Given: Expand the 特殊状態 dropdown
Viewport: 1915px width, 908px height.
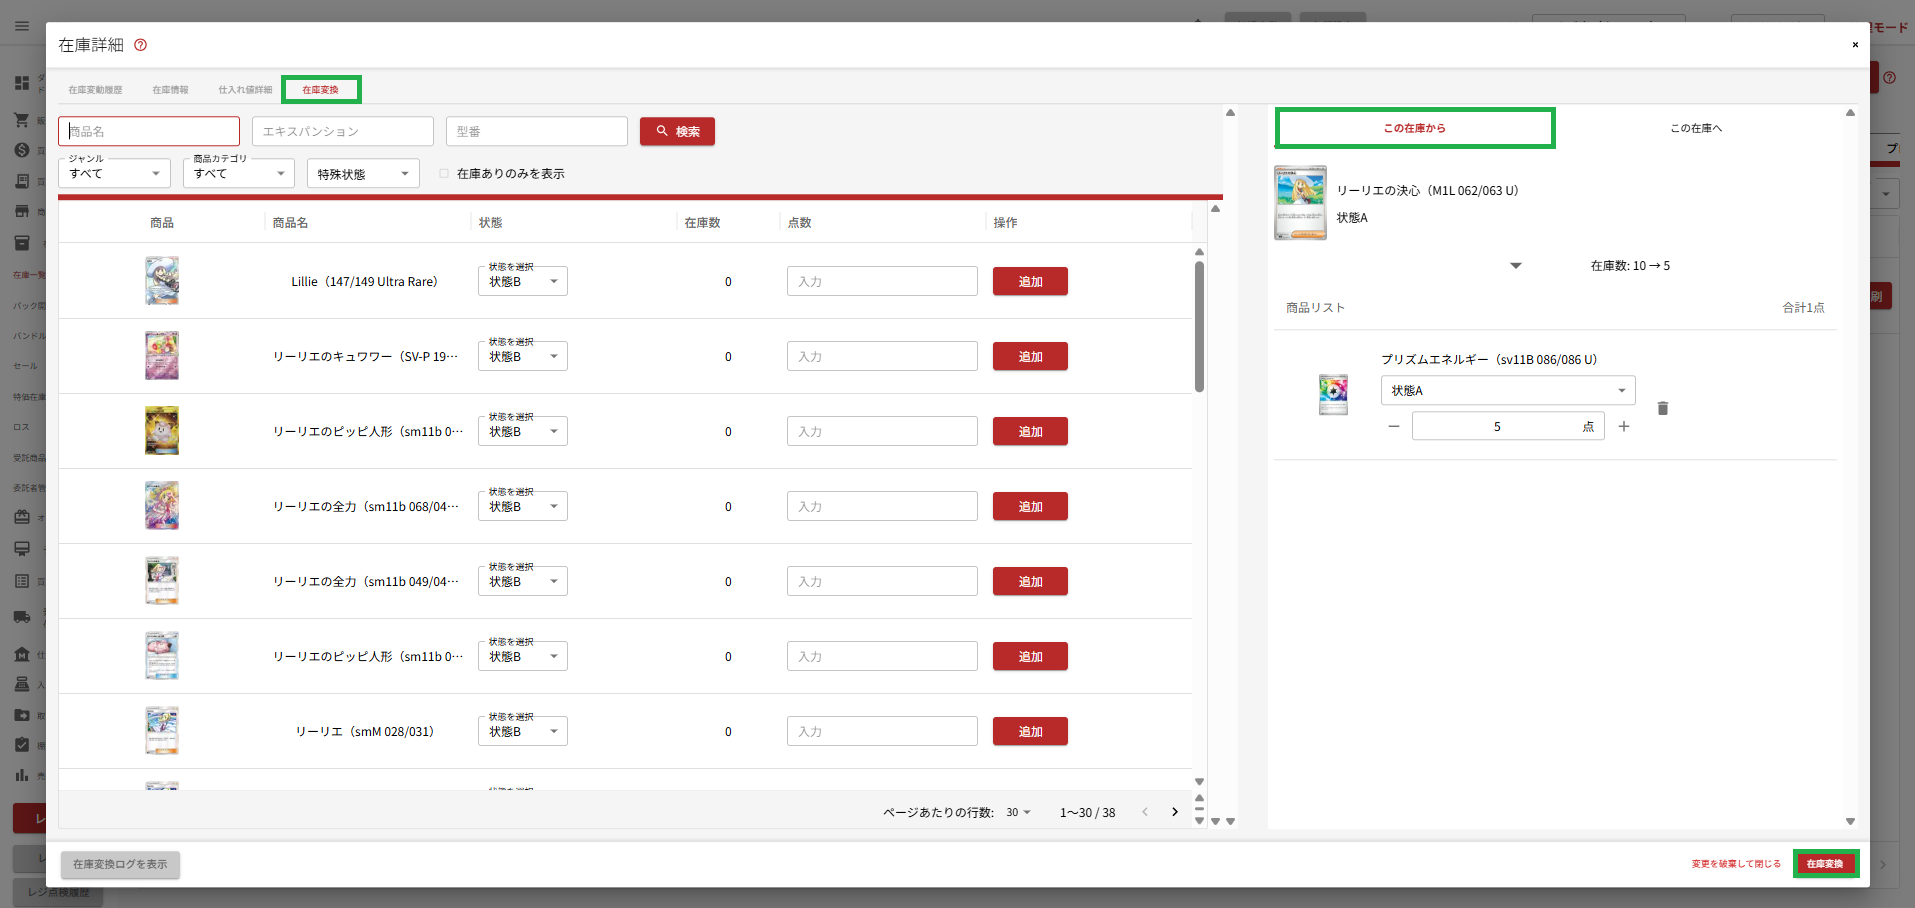Looking at the screenshot, I should click(x=363, y=174).
